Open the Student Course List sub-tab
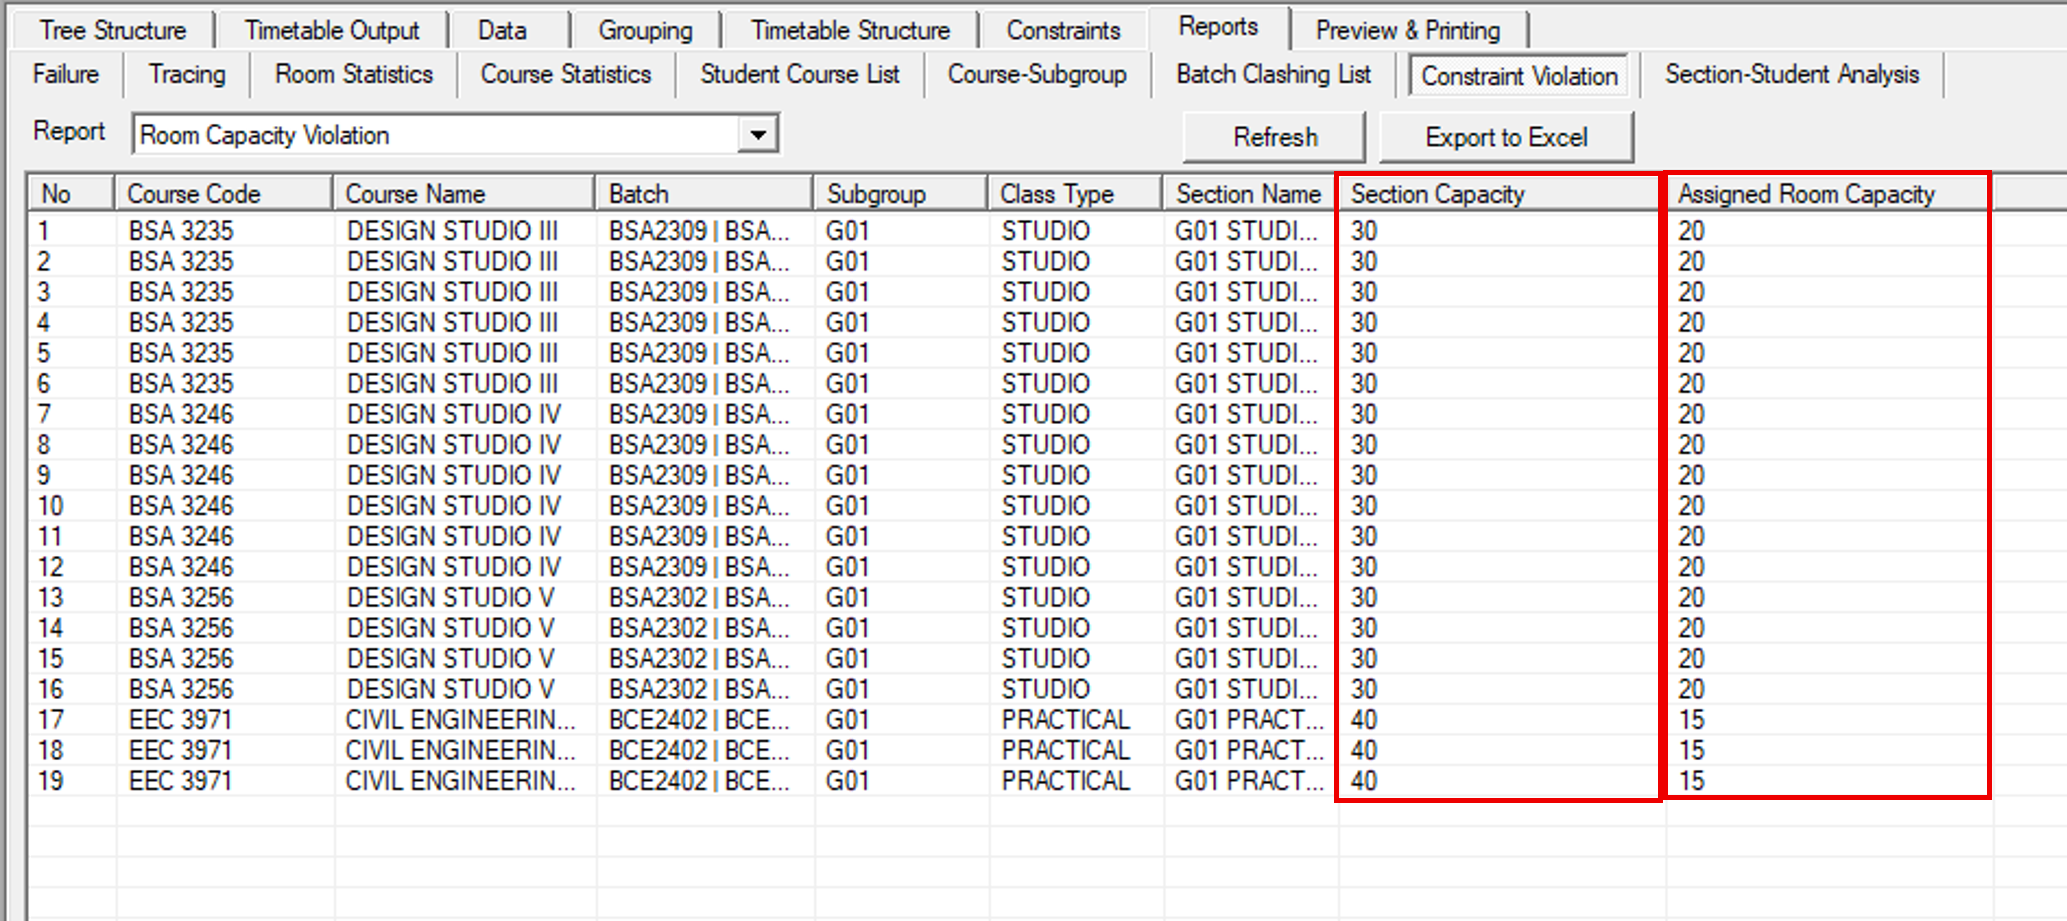Viewport: 2067px width, 921px height. (800, 74)
